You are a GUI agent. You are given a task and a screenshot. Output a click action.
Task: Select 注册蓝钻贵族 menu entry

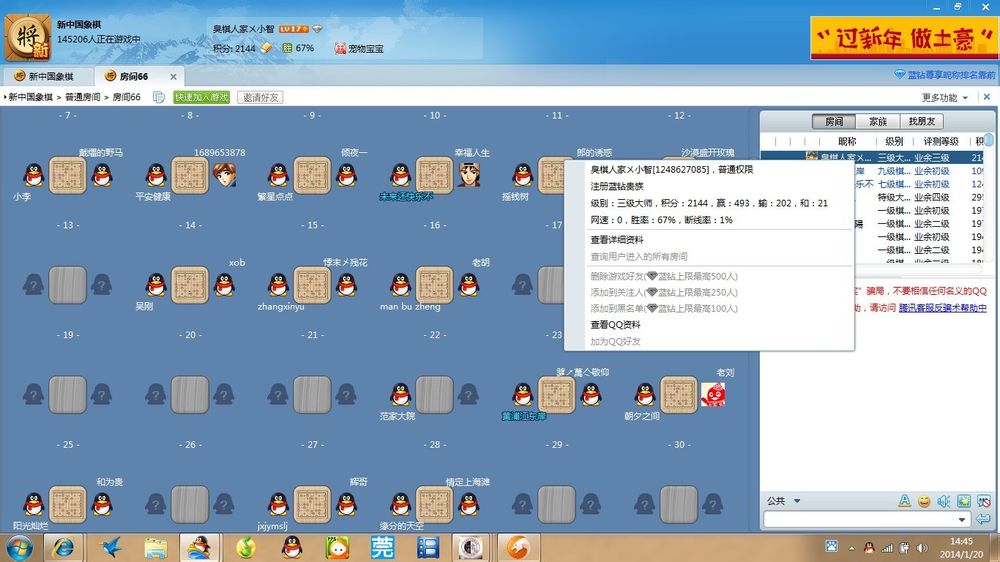[617, 186]
